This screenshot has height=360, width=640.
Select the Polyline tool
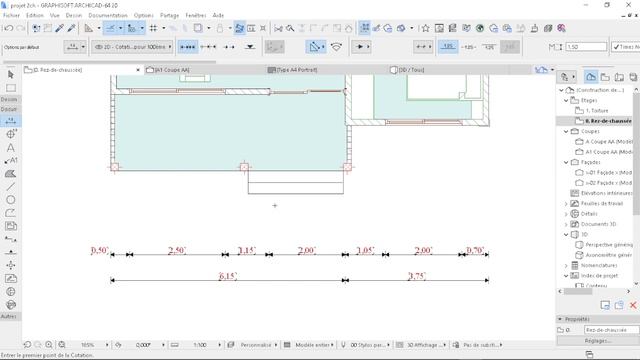point(11,213)
